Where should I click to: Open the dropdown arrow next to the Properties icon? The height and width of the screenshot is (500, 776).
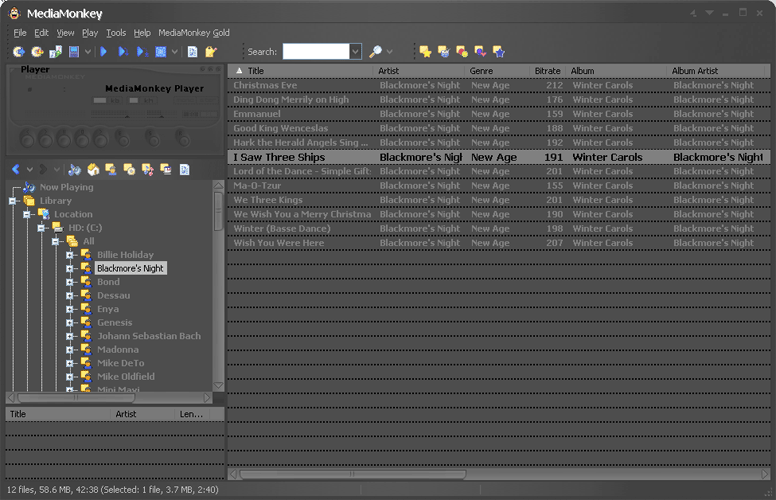[x=174, y=51]
